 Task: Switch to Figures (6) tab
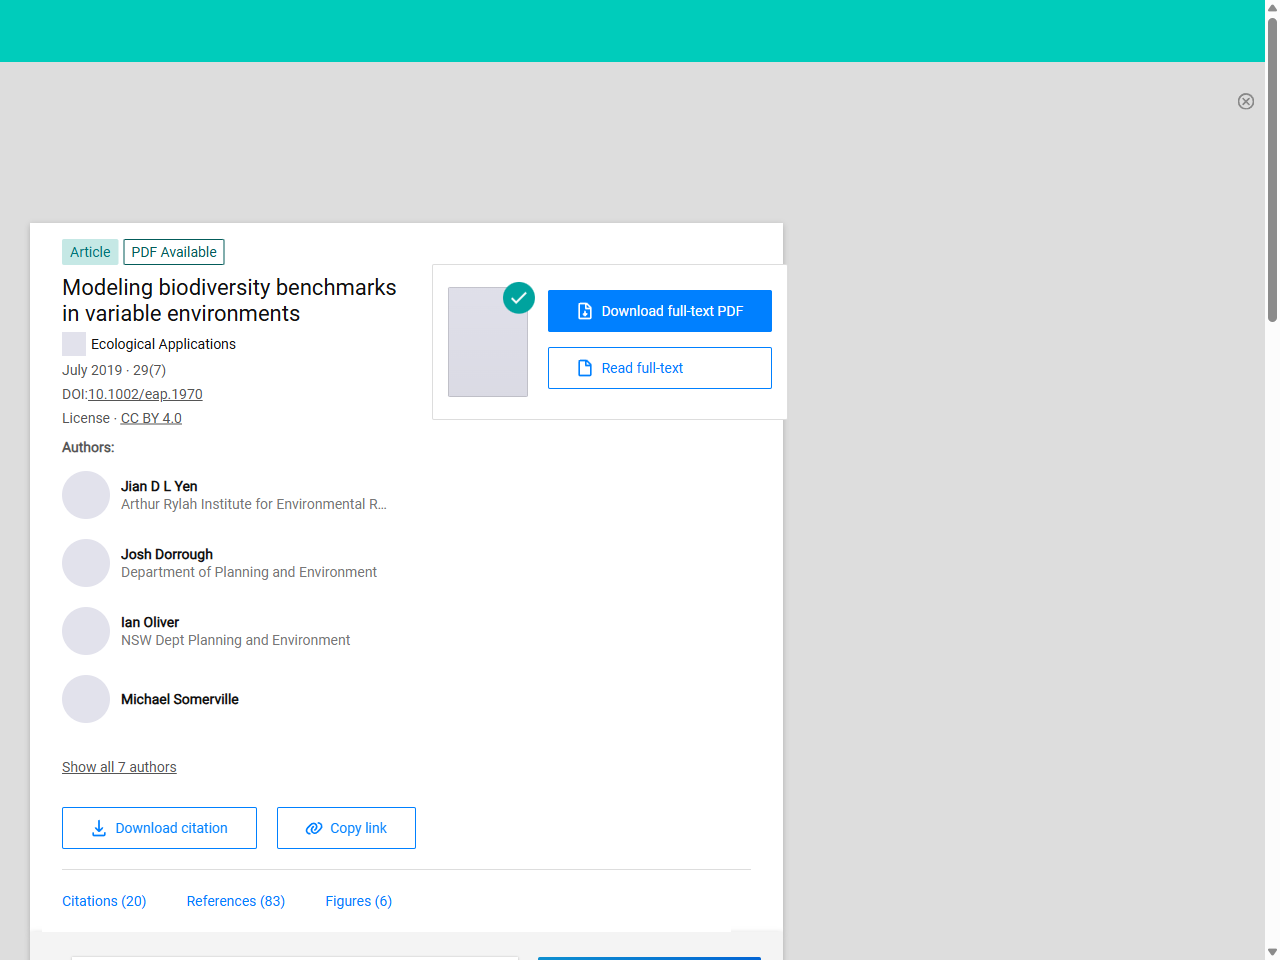click(x=359, y=901)
